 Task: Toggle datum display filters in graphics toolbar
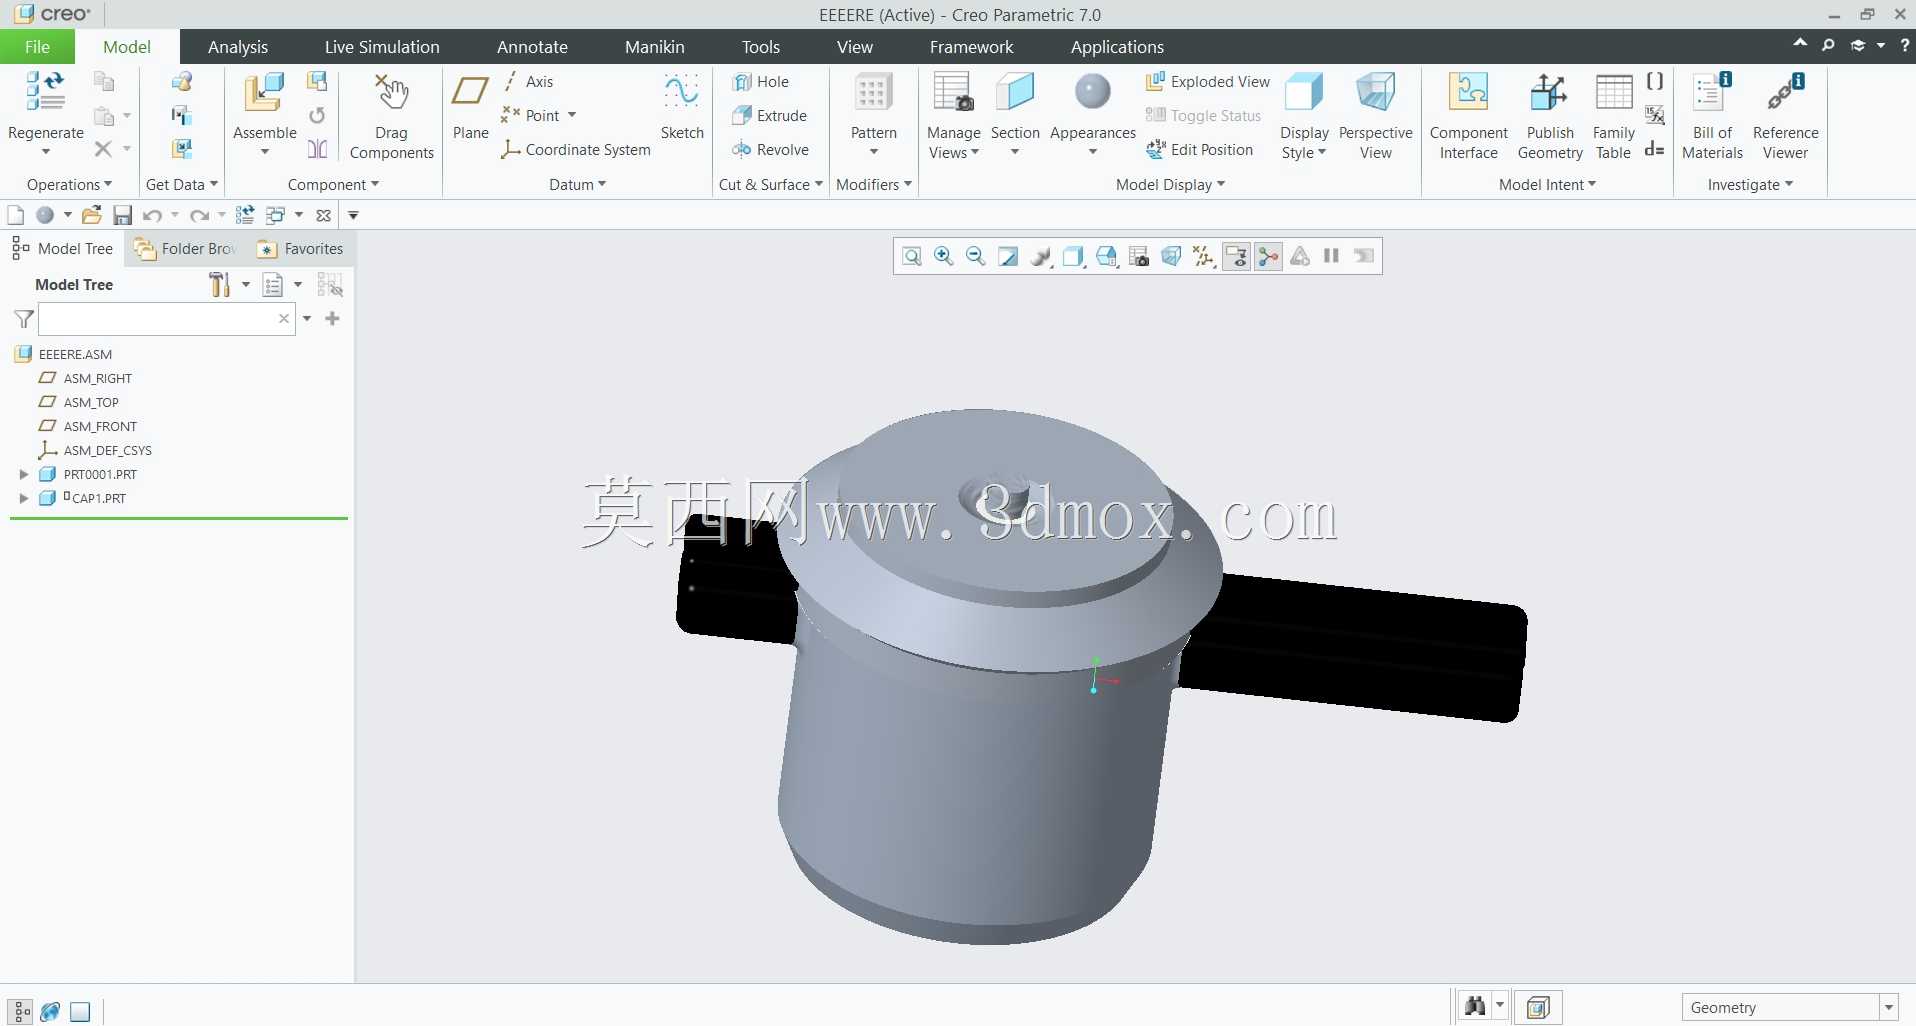[1203, 257]
